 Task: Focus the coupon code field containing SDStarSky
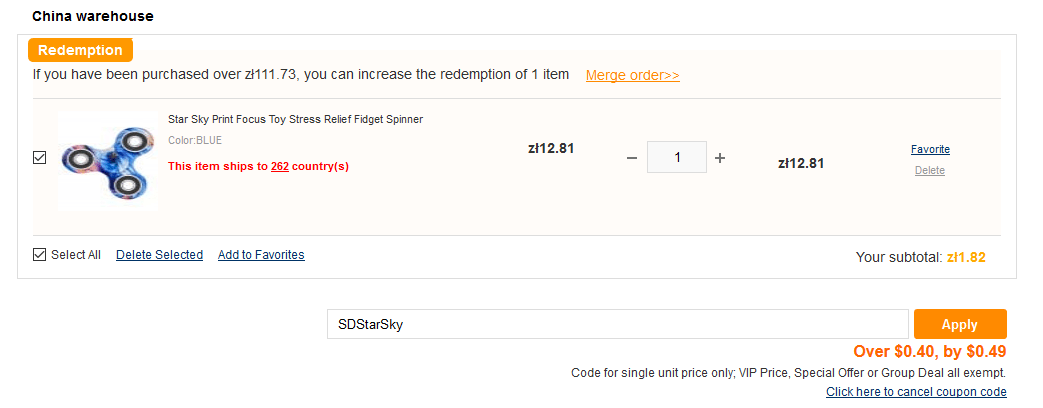click(617, 324)
